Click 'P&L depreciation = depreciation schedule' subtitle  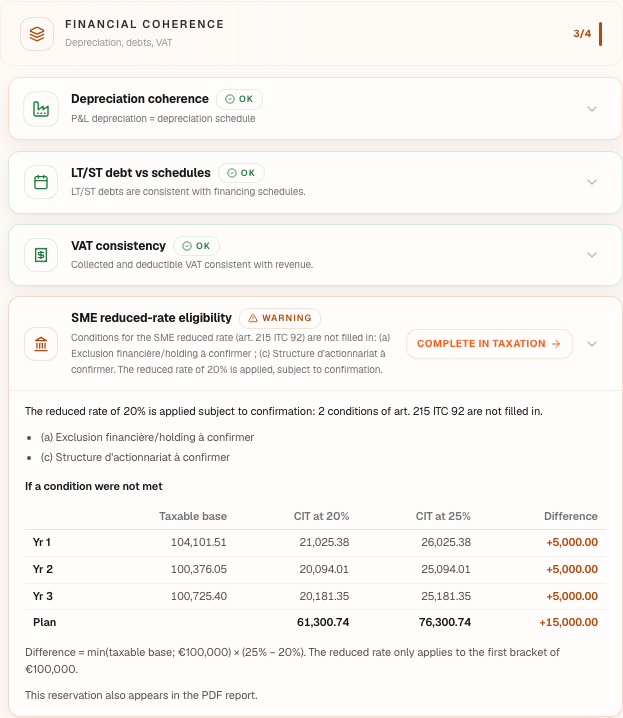pos(163,119)
